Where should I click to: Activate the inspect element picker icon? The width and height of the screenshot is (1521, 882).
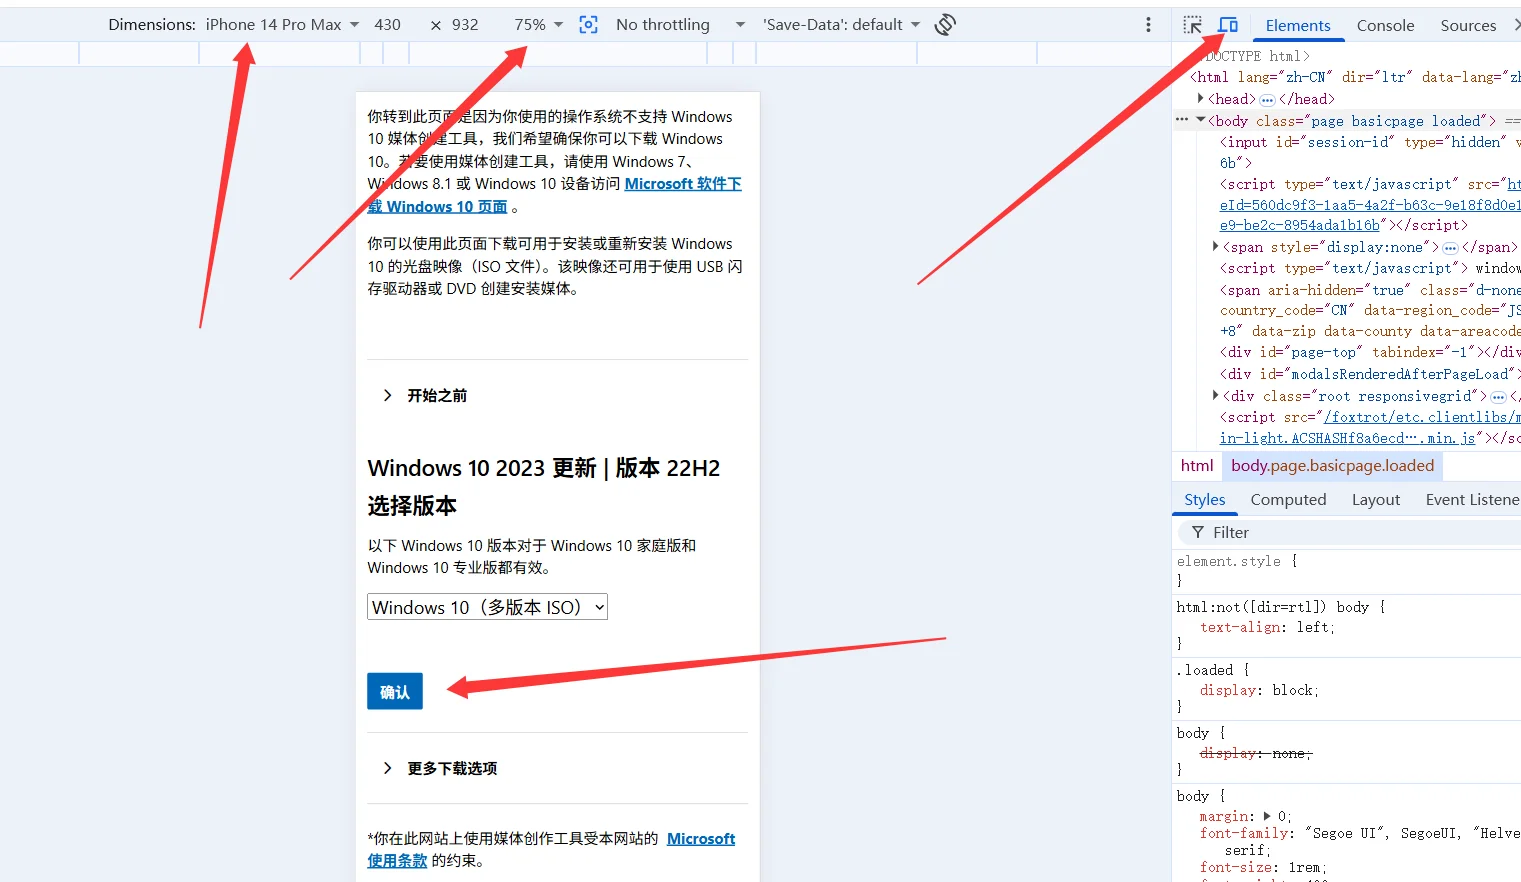coord(1193,25)
